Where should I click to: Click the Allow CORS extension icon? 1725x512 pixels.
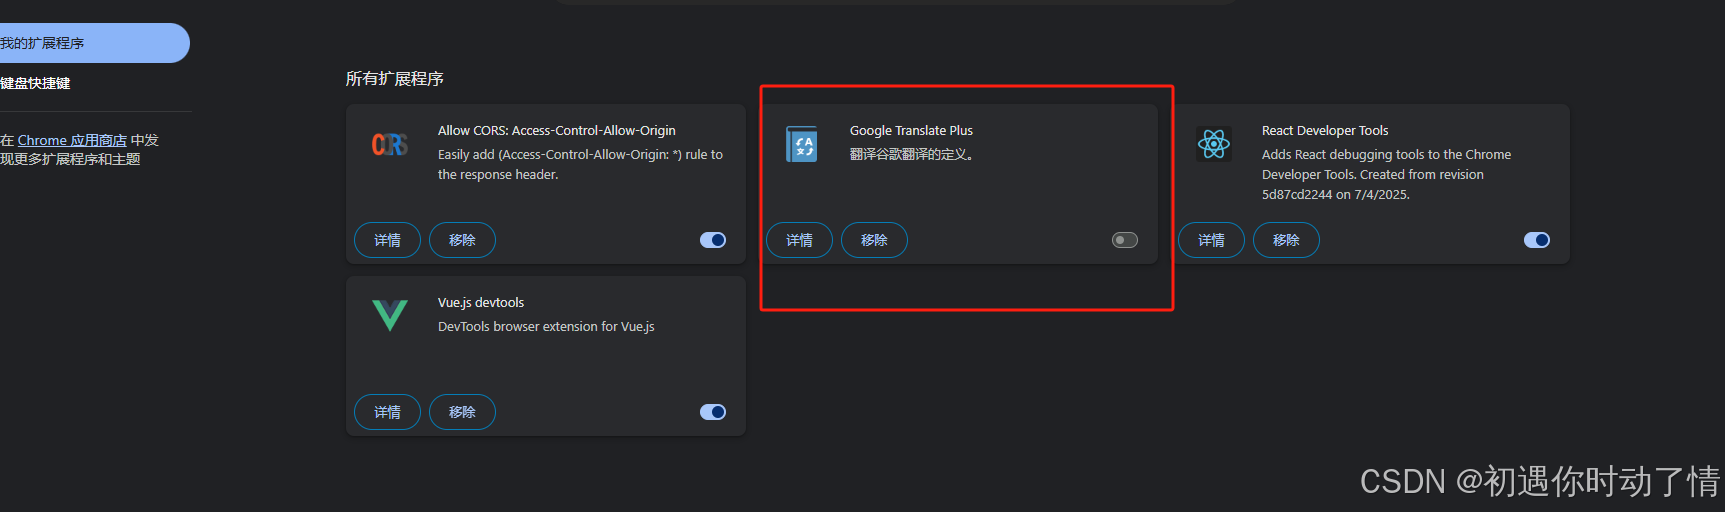pyautogui.click(x=390, y=145)
